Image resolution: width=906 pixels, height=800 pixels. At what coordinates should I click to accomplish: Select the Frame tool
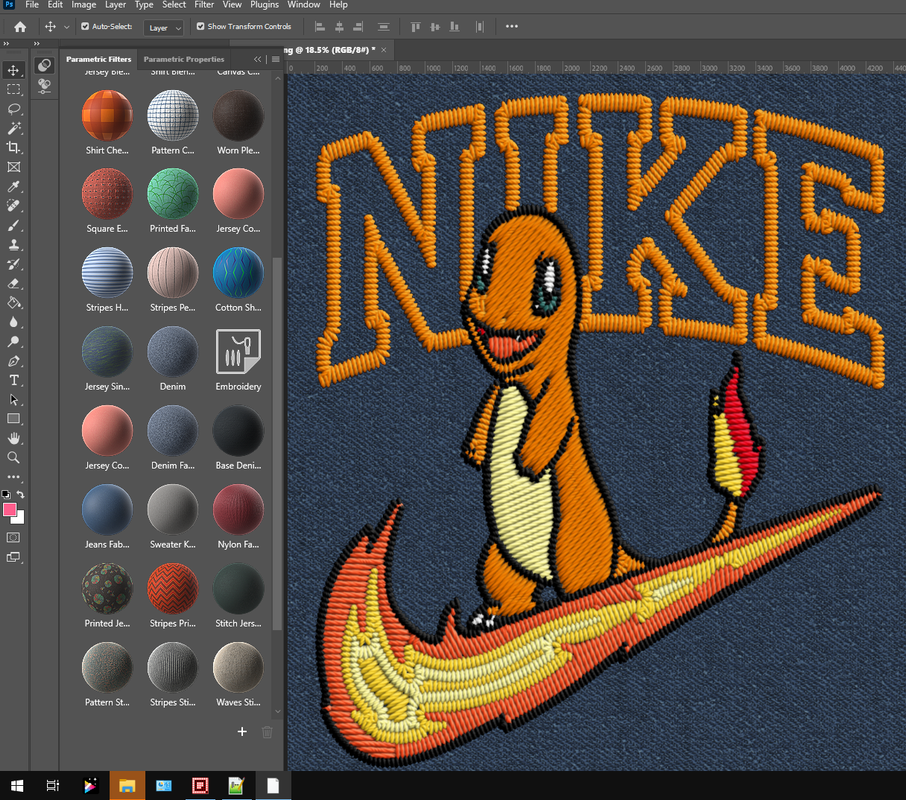[x=13, y=167]
